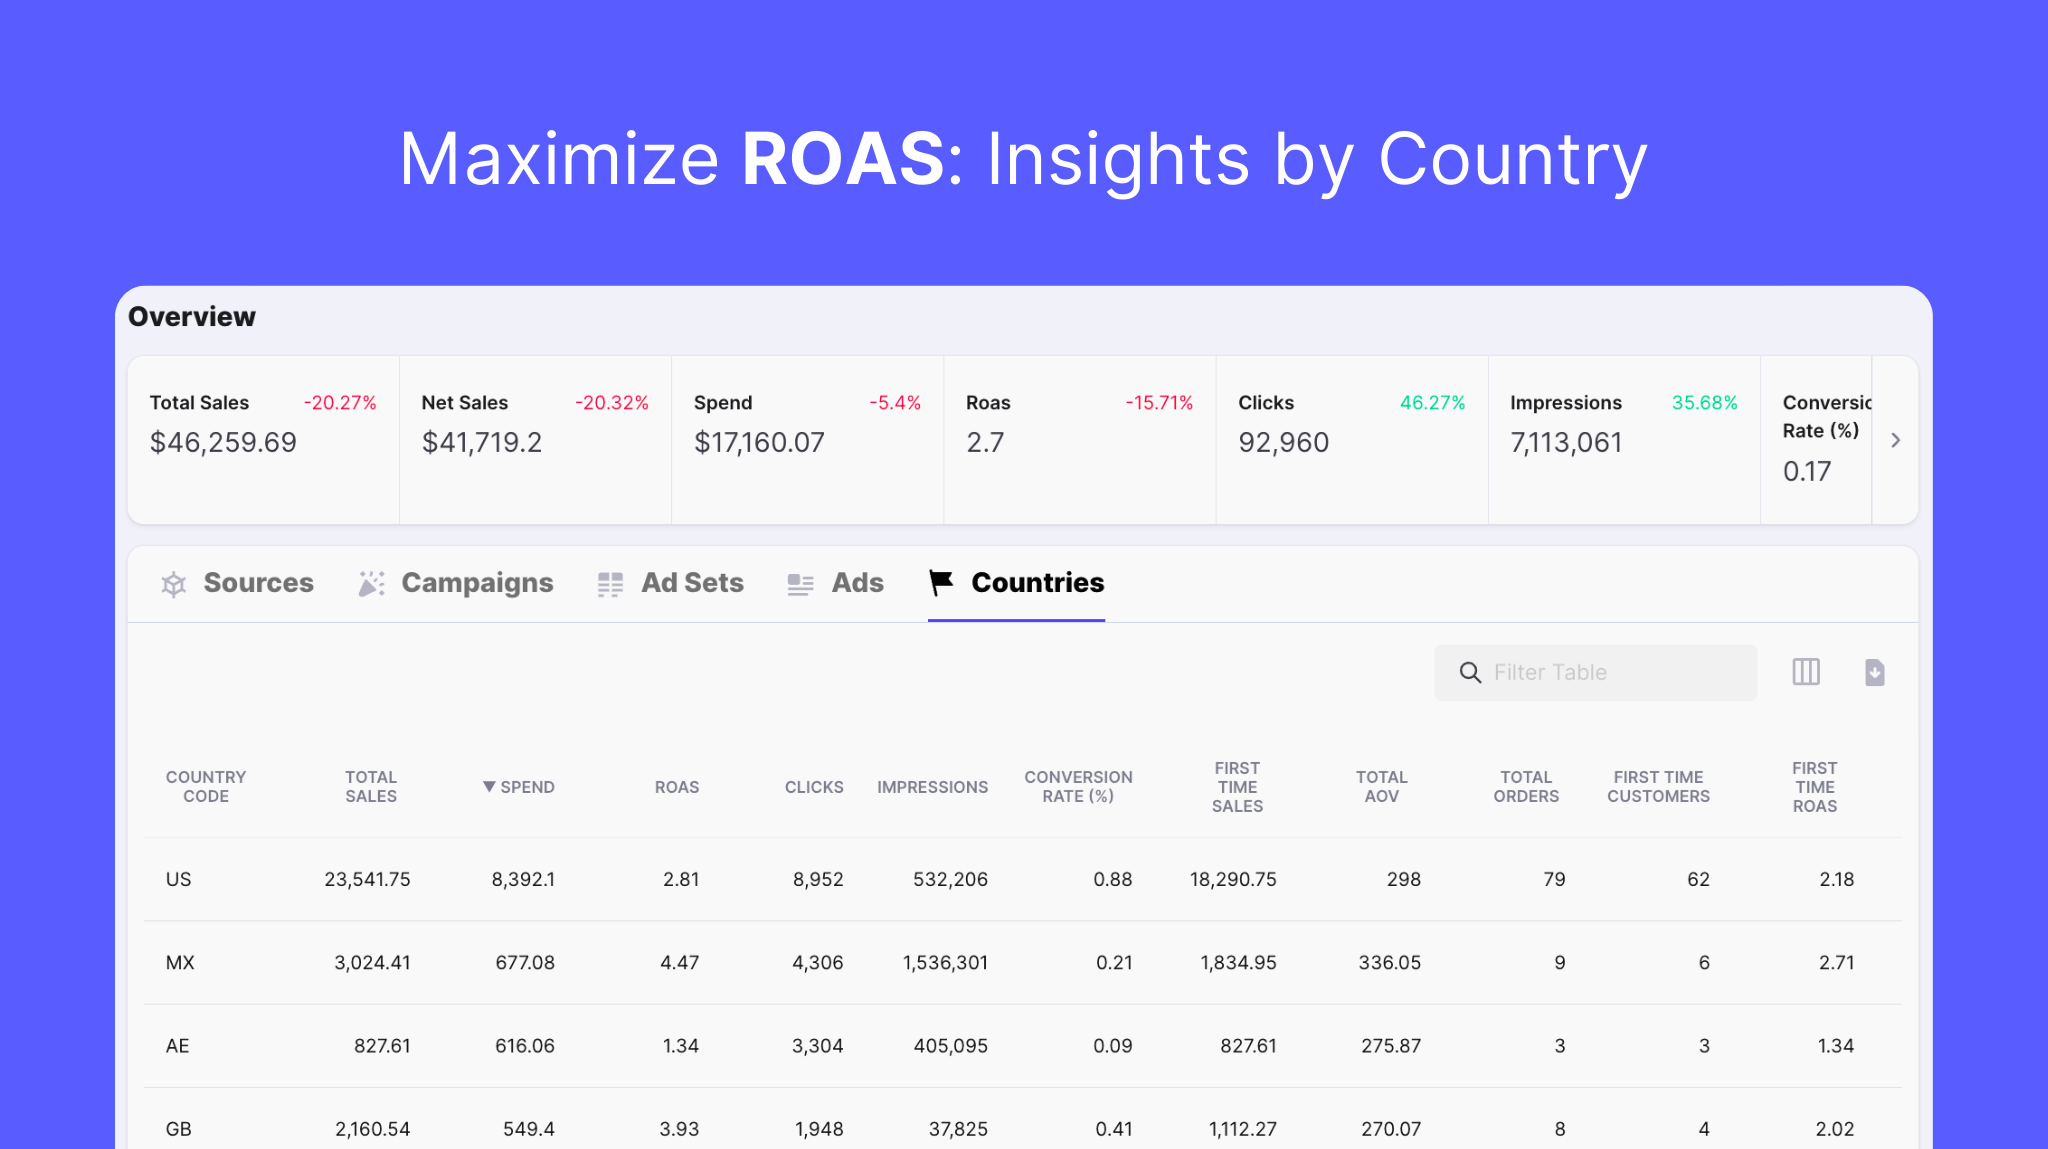Screen dimensions: 2048x1149
Task: Toggle the Spend column sort arrow
Action: click(489, 787)
